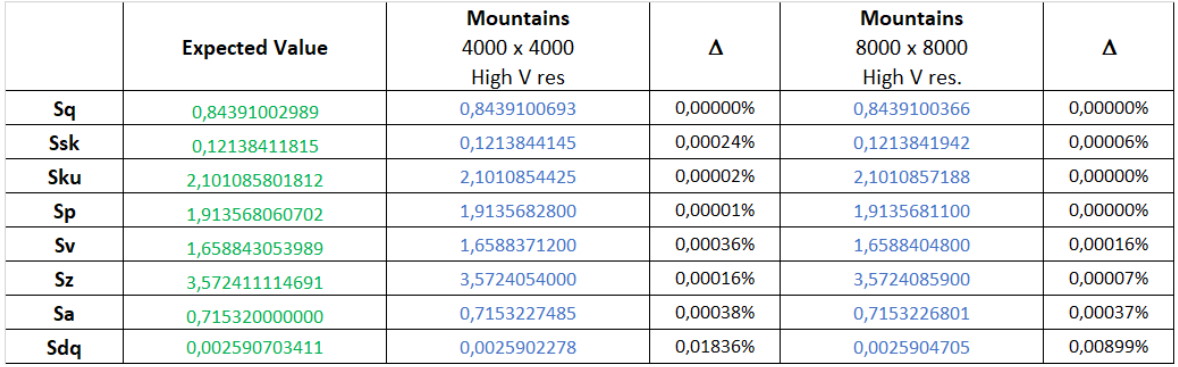Screen dimensions: 1178x367
Task: Click the cell showing 0,0025904705
Action: 912,347
